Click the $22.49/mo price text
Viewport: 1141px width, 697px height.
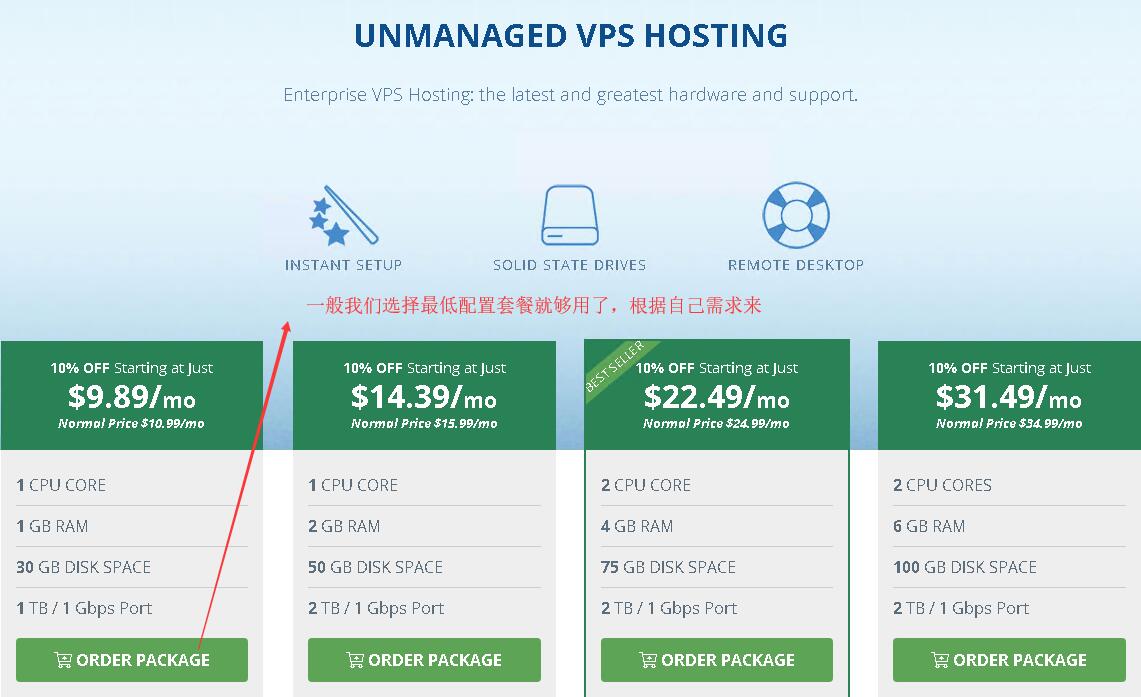pos(715,399)
